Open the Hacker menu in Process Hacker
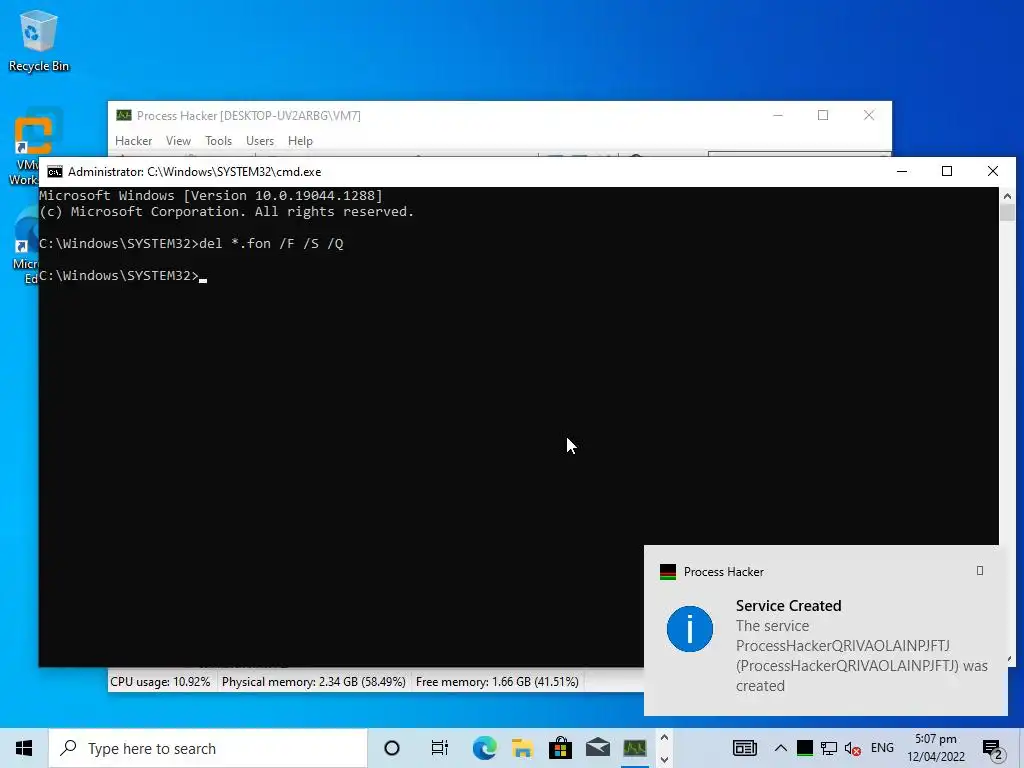 click(133, 141)
